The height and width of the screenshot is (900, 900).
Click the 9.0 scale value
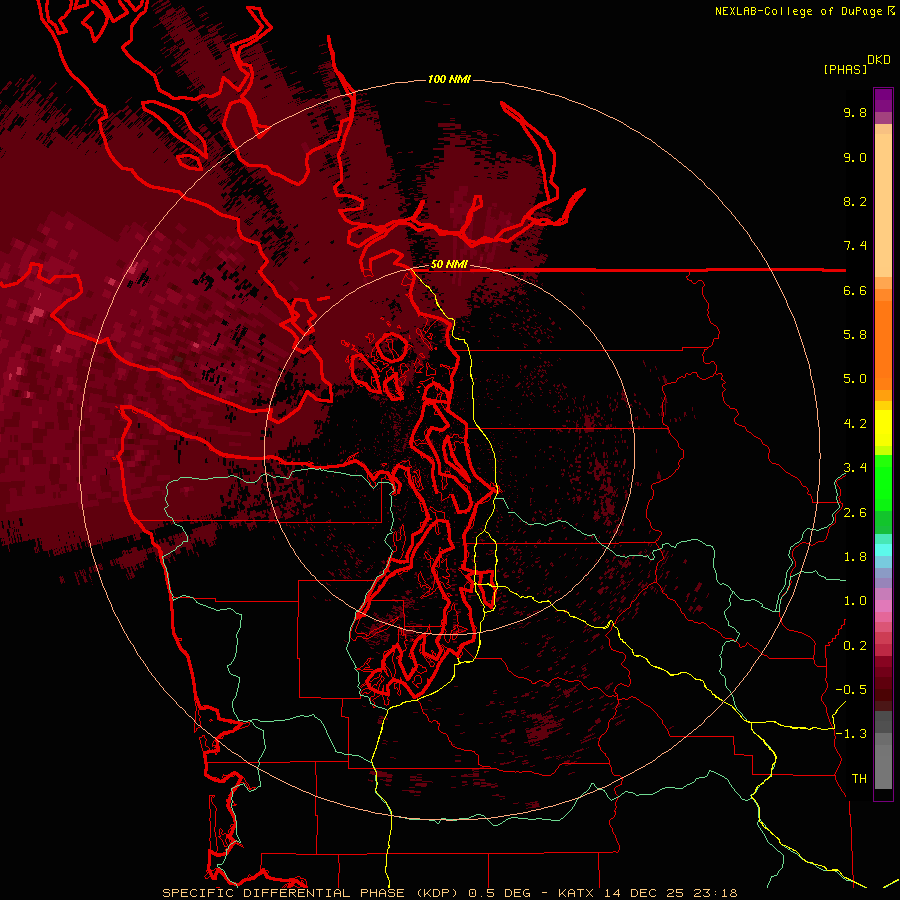[x=855, y=157]
